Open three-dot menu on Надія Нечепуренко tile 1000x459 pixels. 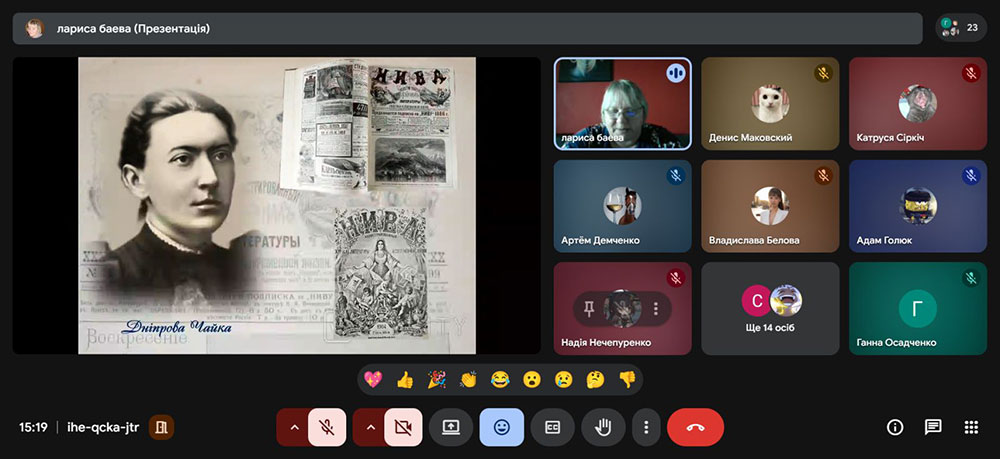click(656, 309)
